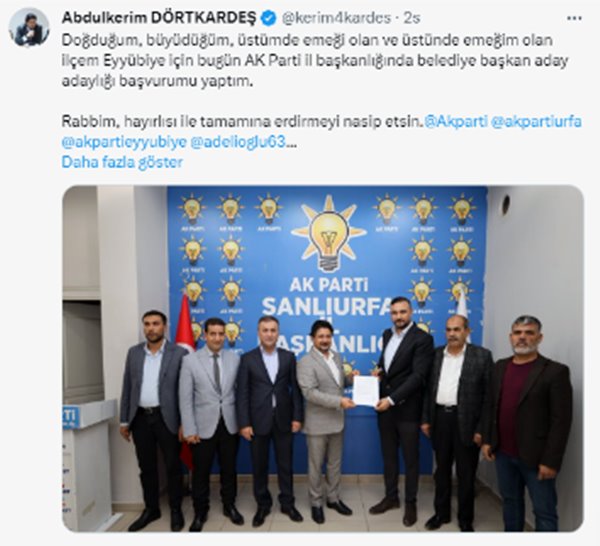Click the blue verified badge icon
This screenshot has width=600, height=546.
click(269, 18)
